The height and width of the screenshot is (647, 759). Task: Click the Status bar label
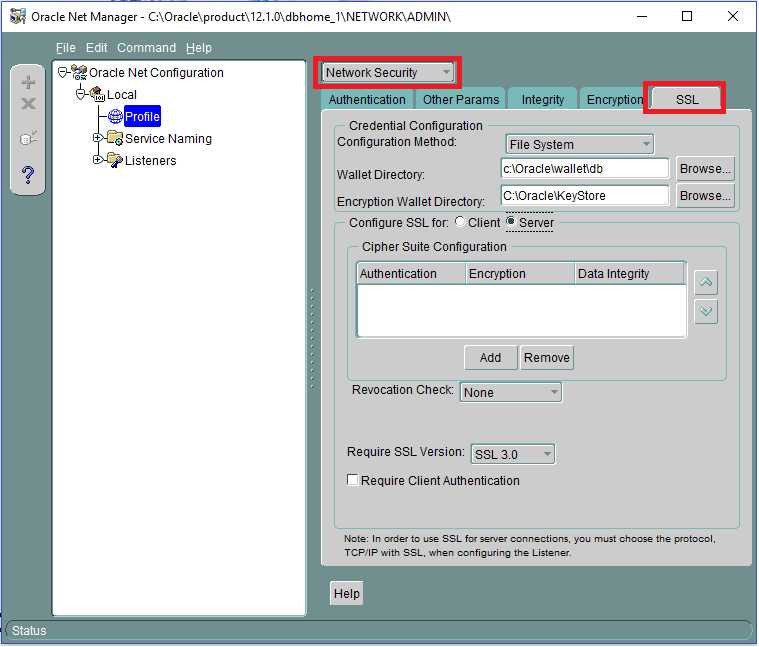coord(29,631)
